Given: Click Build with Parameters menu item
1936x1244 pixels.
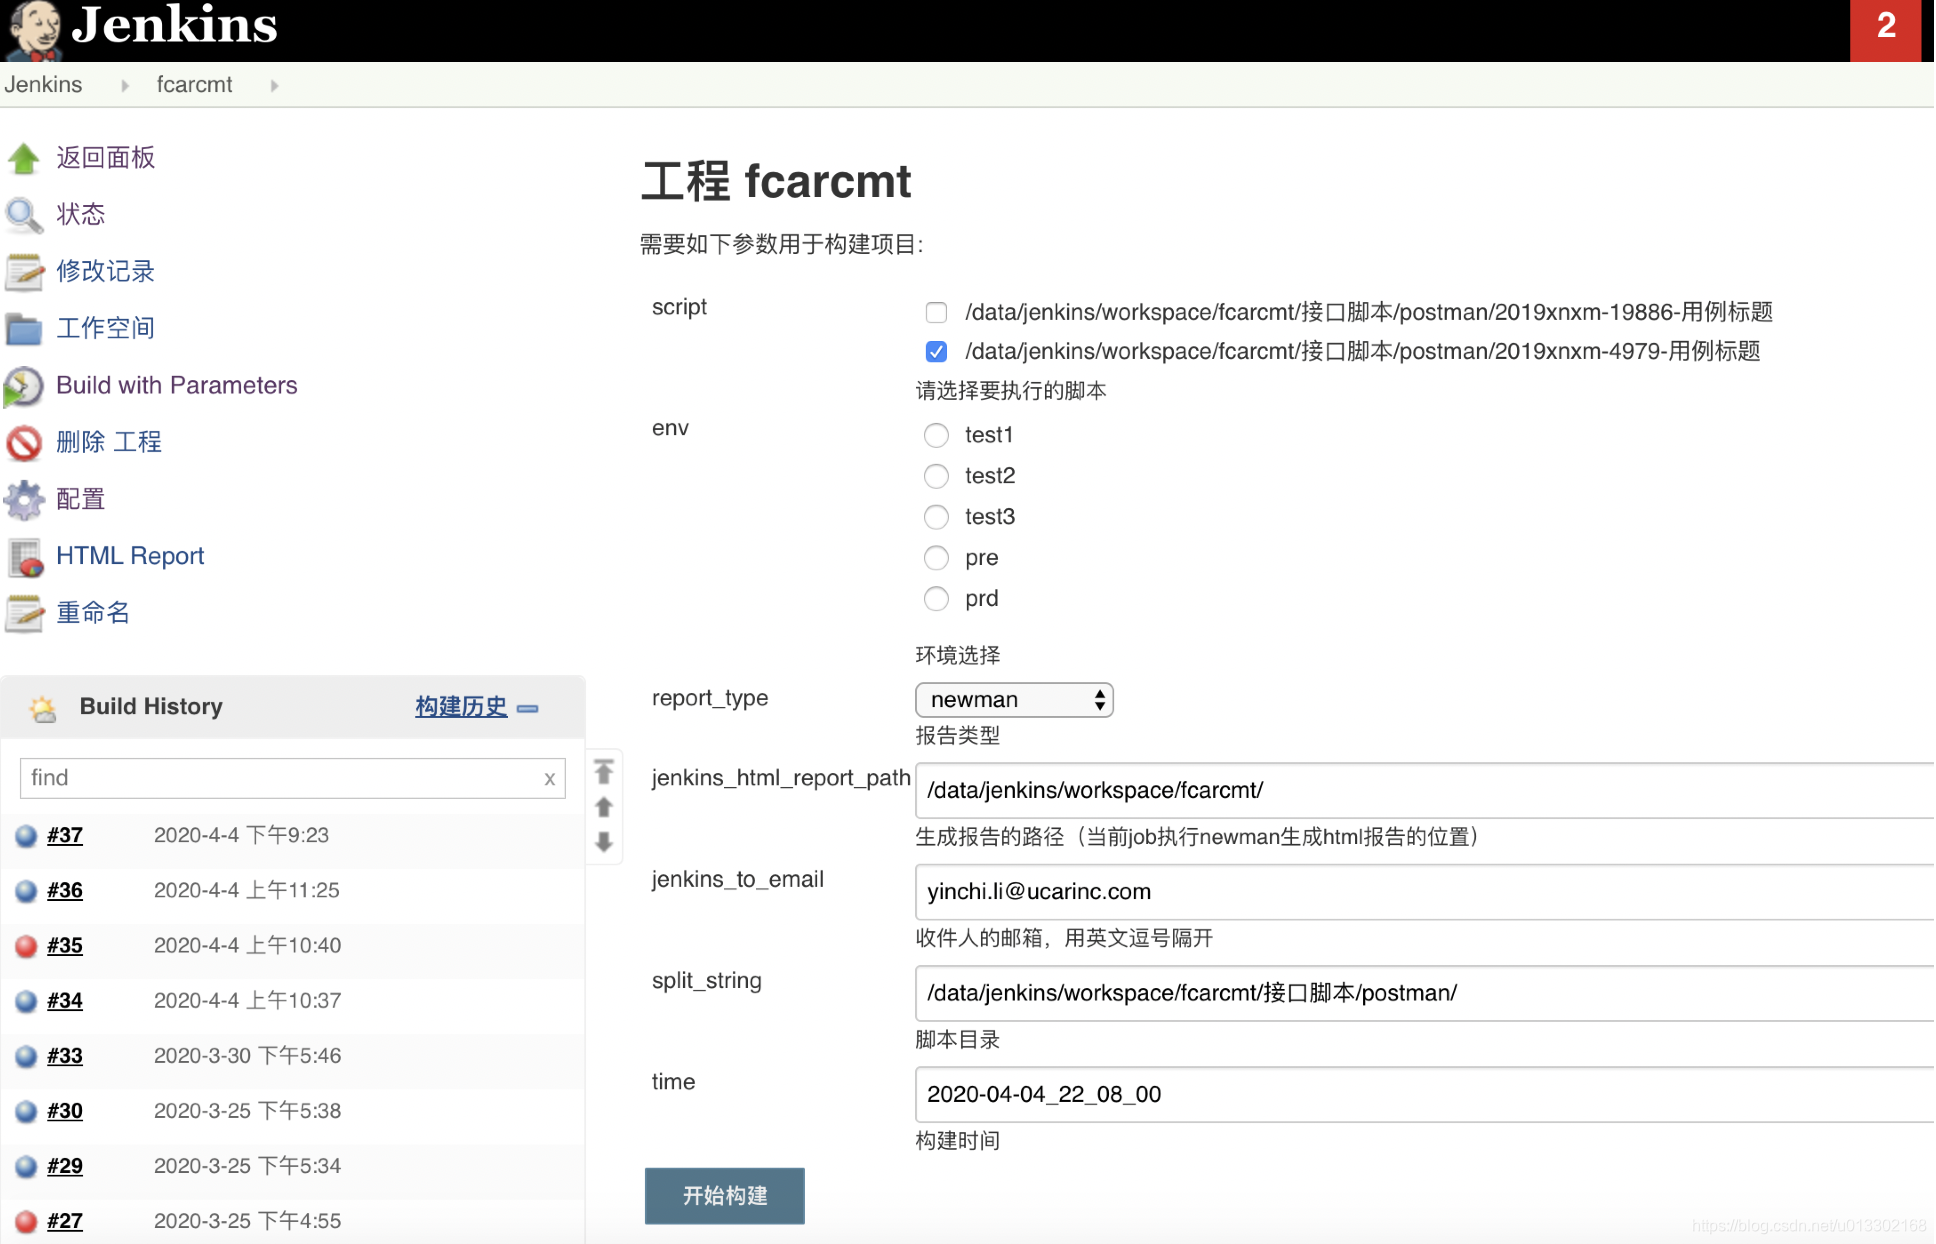Looking at the screenshot, I should pyautogui.click(x=176, y=385).
